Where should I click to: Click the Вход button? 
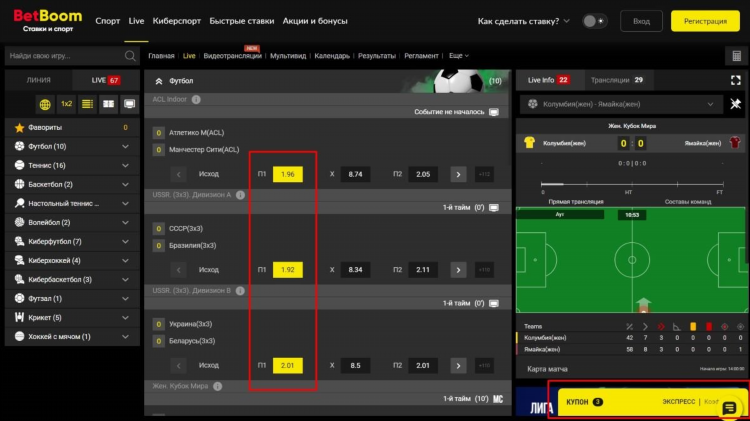(x=641, y=21)
